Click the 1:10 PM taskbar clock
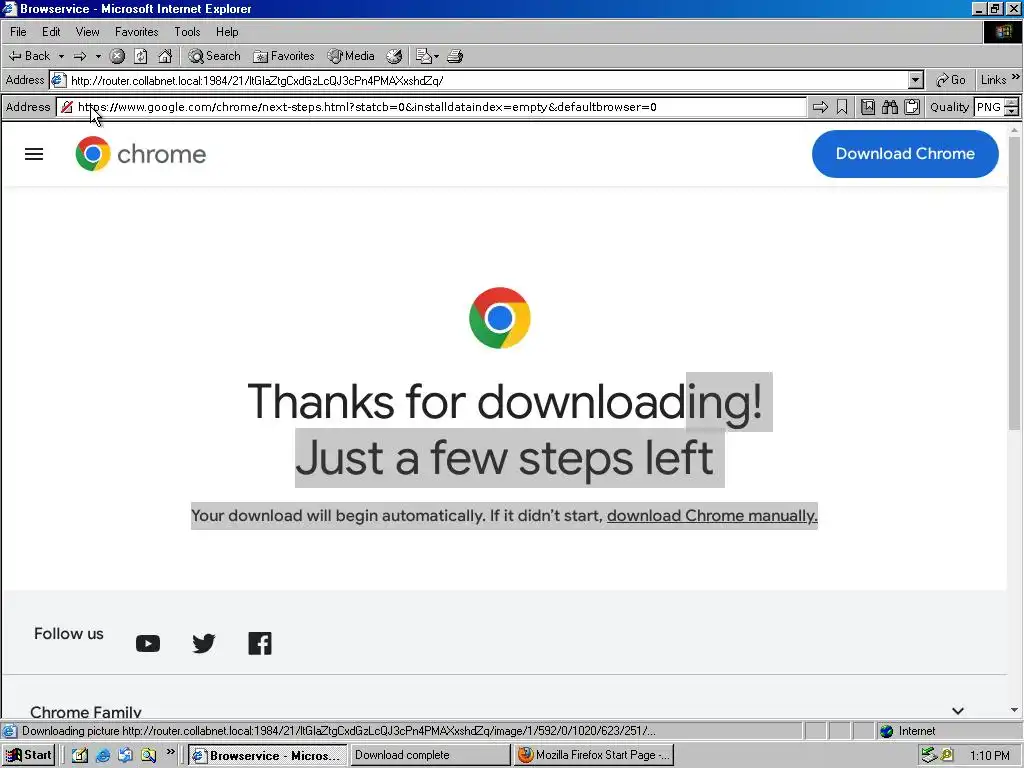1024x768 pixels. pyautogui.click(x=989, y=756)
